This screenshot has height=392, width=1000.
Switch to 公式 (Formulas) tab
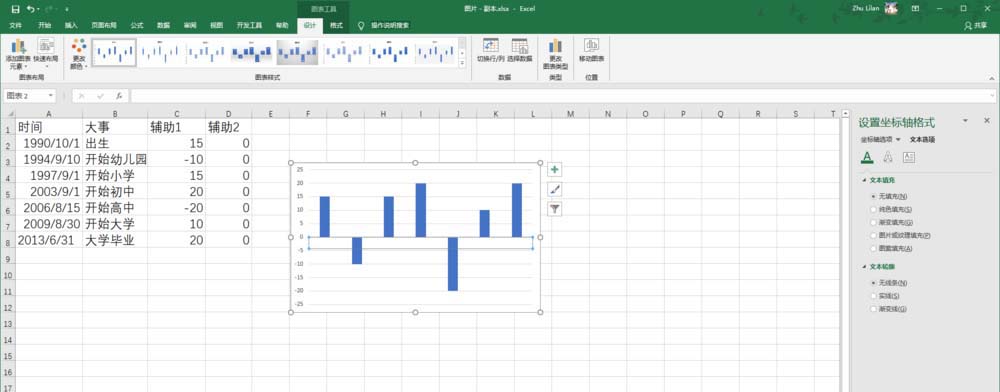[x=136, y=25]
